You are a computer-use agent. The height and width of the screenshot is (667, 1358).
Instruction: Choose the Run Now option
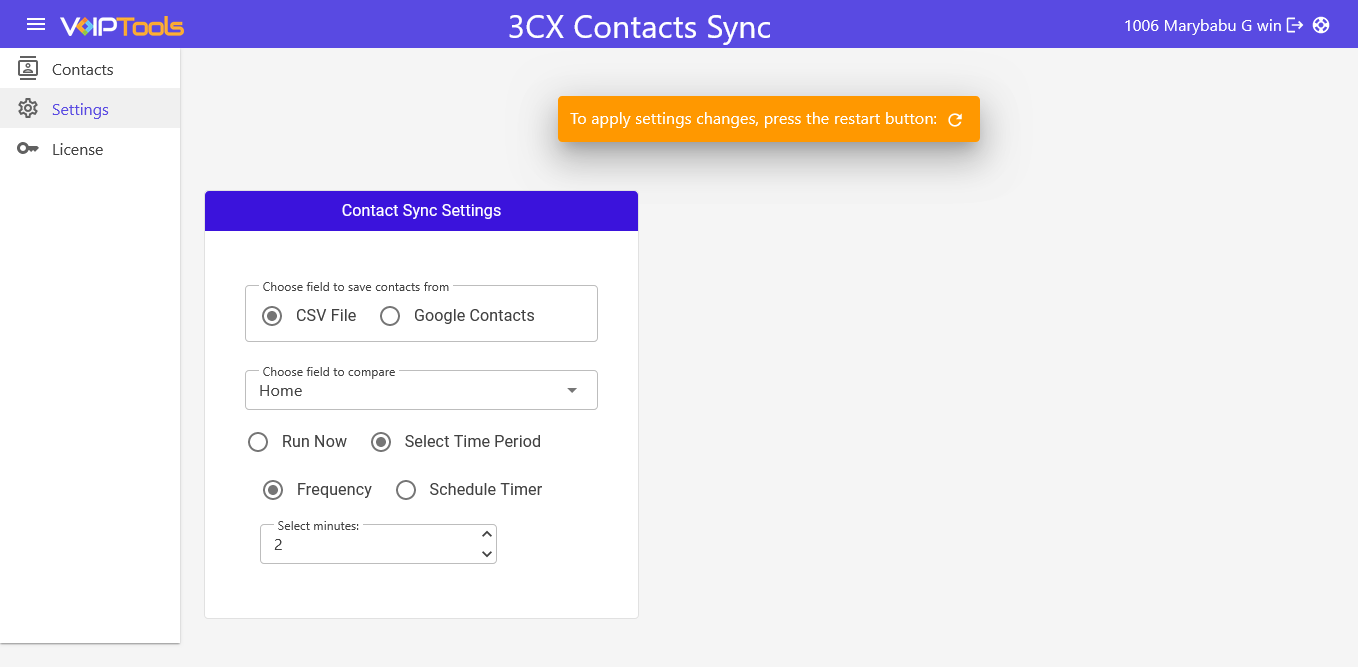click(x=258, y=441)
